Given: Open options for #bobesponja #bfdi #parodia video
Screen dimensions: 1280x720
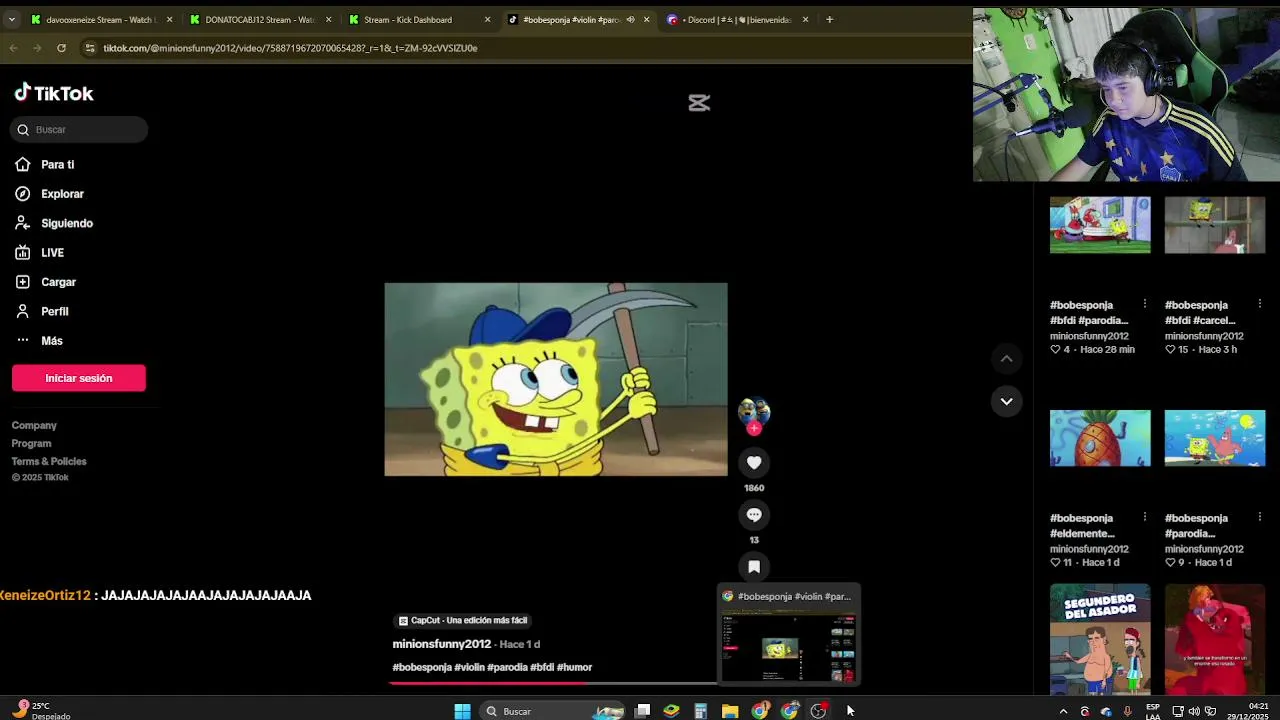Looking at the screenshot, I should [1145, 304].
